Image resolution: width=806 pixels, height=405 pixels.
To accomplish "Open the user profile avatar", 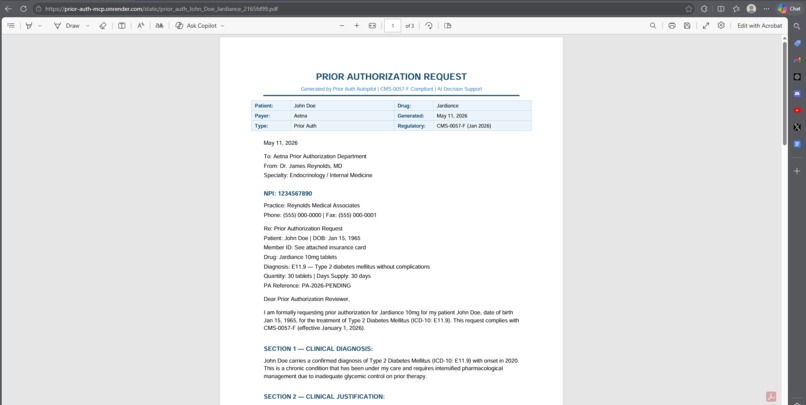I will [x=751, y=9].
